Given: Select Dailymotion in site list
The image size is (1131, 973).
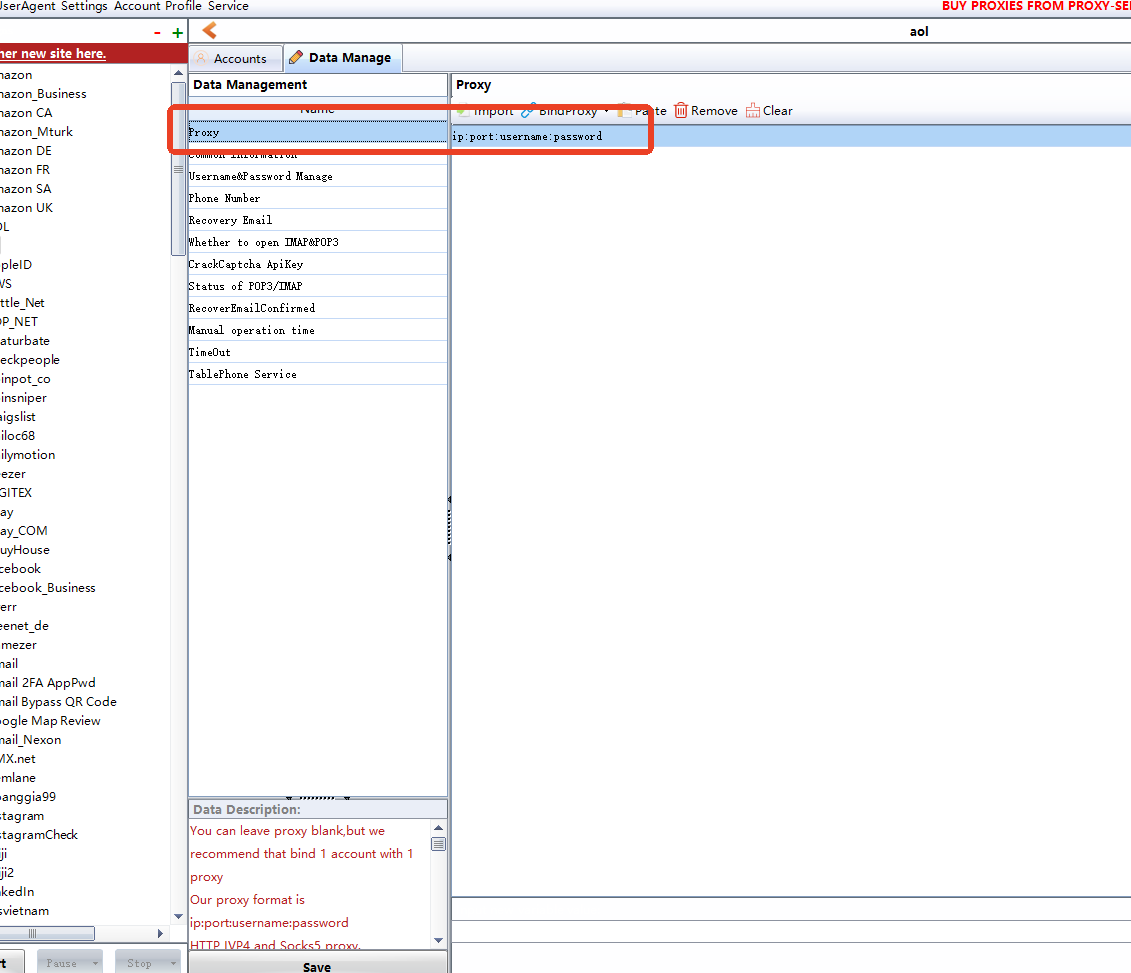Looking at the screenshot, I should coord(28,455).
